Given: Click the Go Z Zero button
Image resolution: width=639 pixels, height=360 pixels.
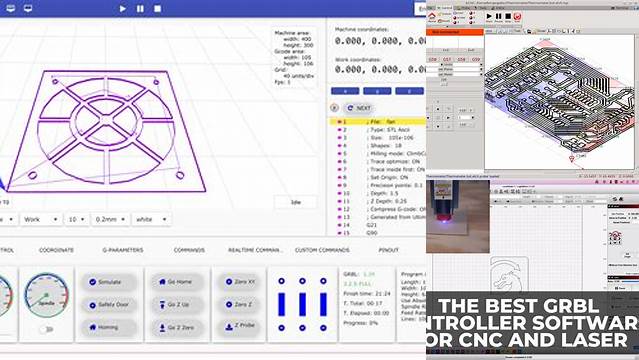Looking at the screenshot, I should 176,327.
